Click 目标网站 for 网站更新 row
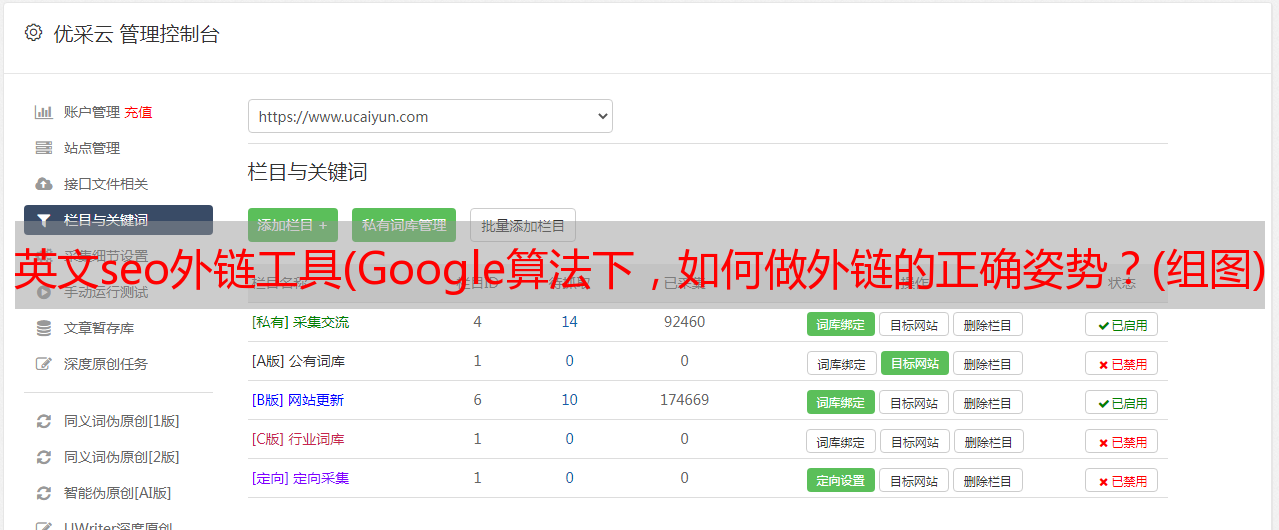Viewport: 1279px width, 530px height. tap(914, 402)
